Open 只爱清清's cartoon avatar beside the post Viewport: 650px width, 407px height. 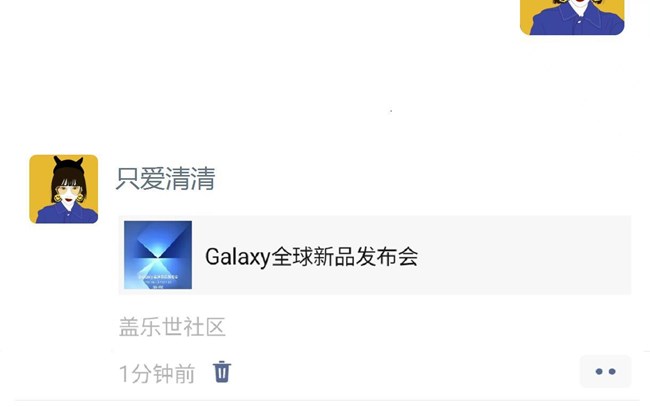[64, 189]
